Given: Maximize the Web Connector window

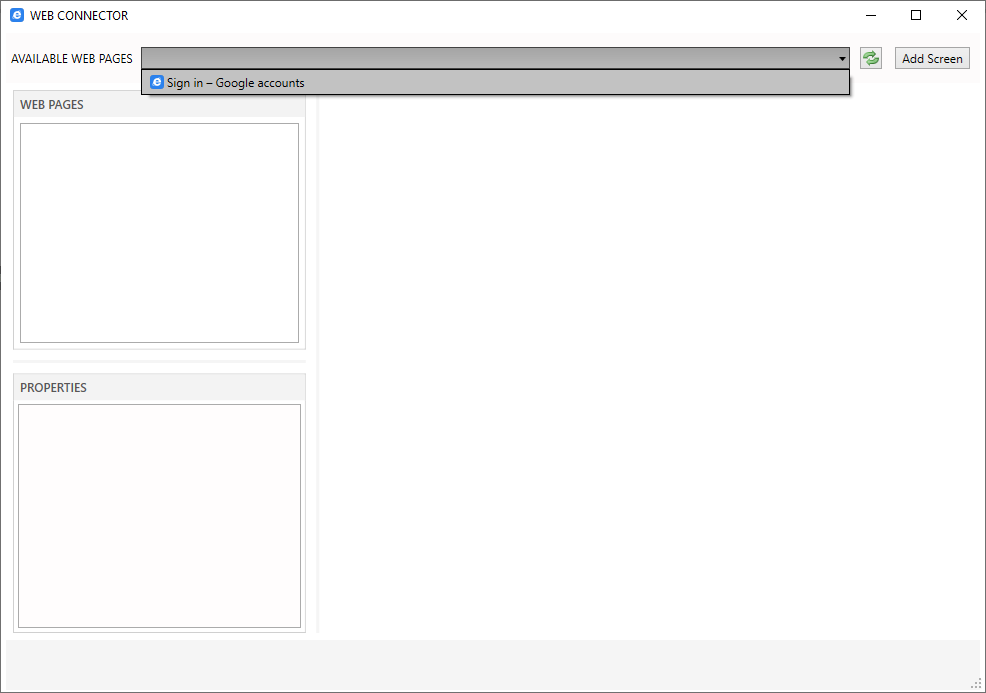Looking at the screenshot, I should click(x=916, y=15).
